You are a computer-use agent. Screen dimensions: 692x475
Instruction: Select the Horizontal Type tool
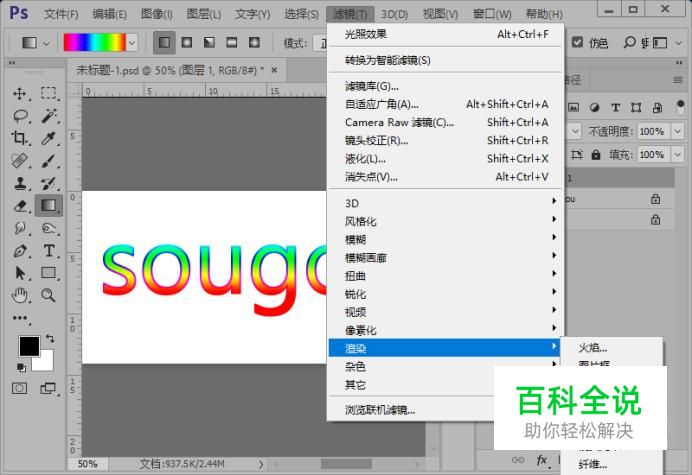coord(49,251)
